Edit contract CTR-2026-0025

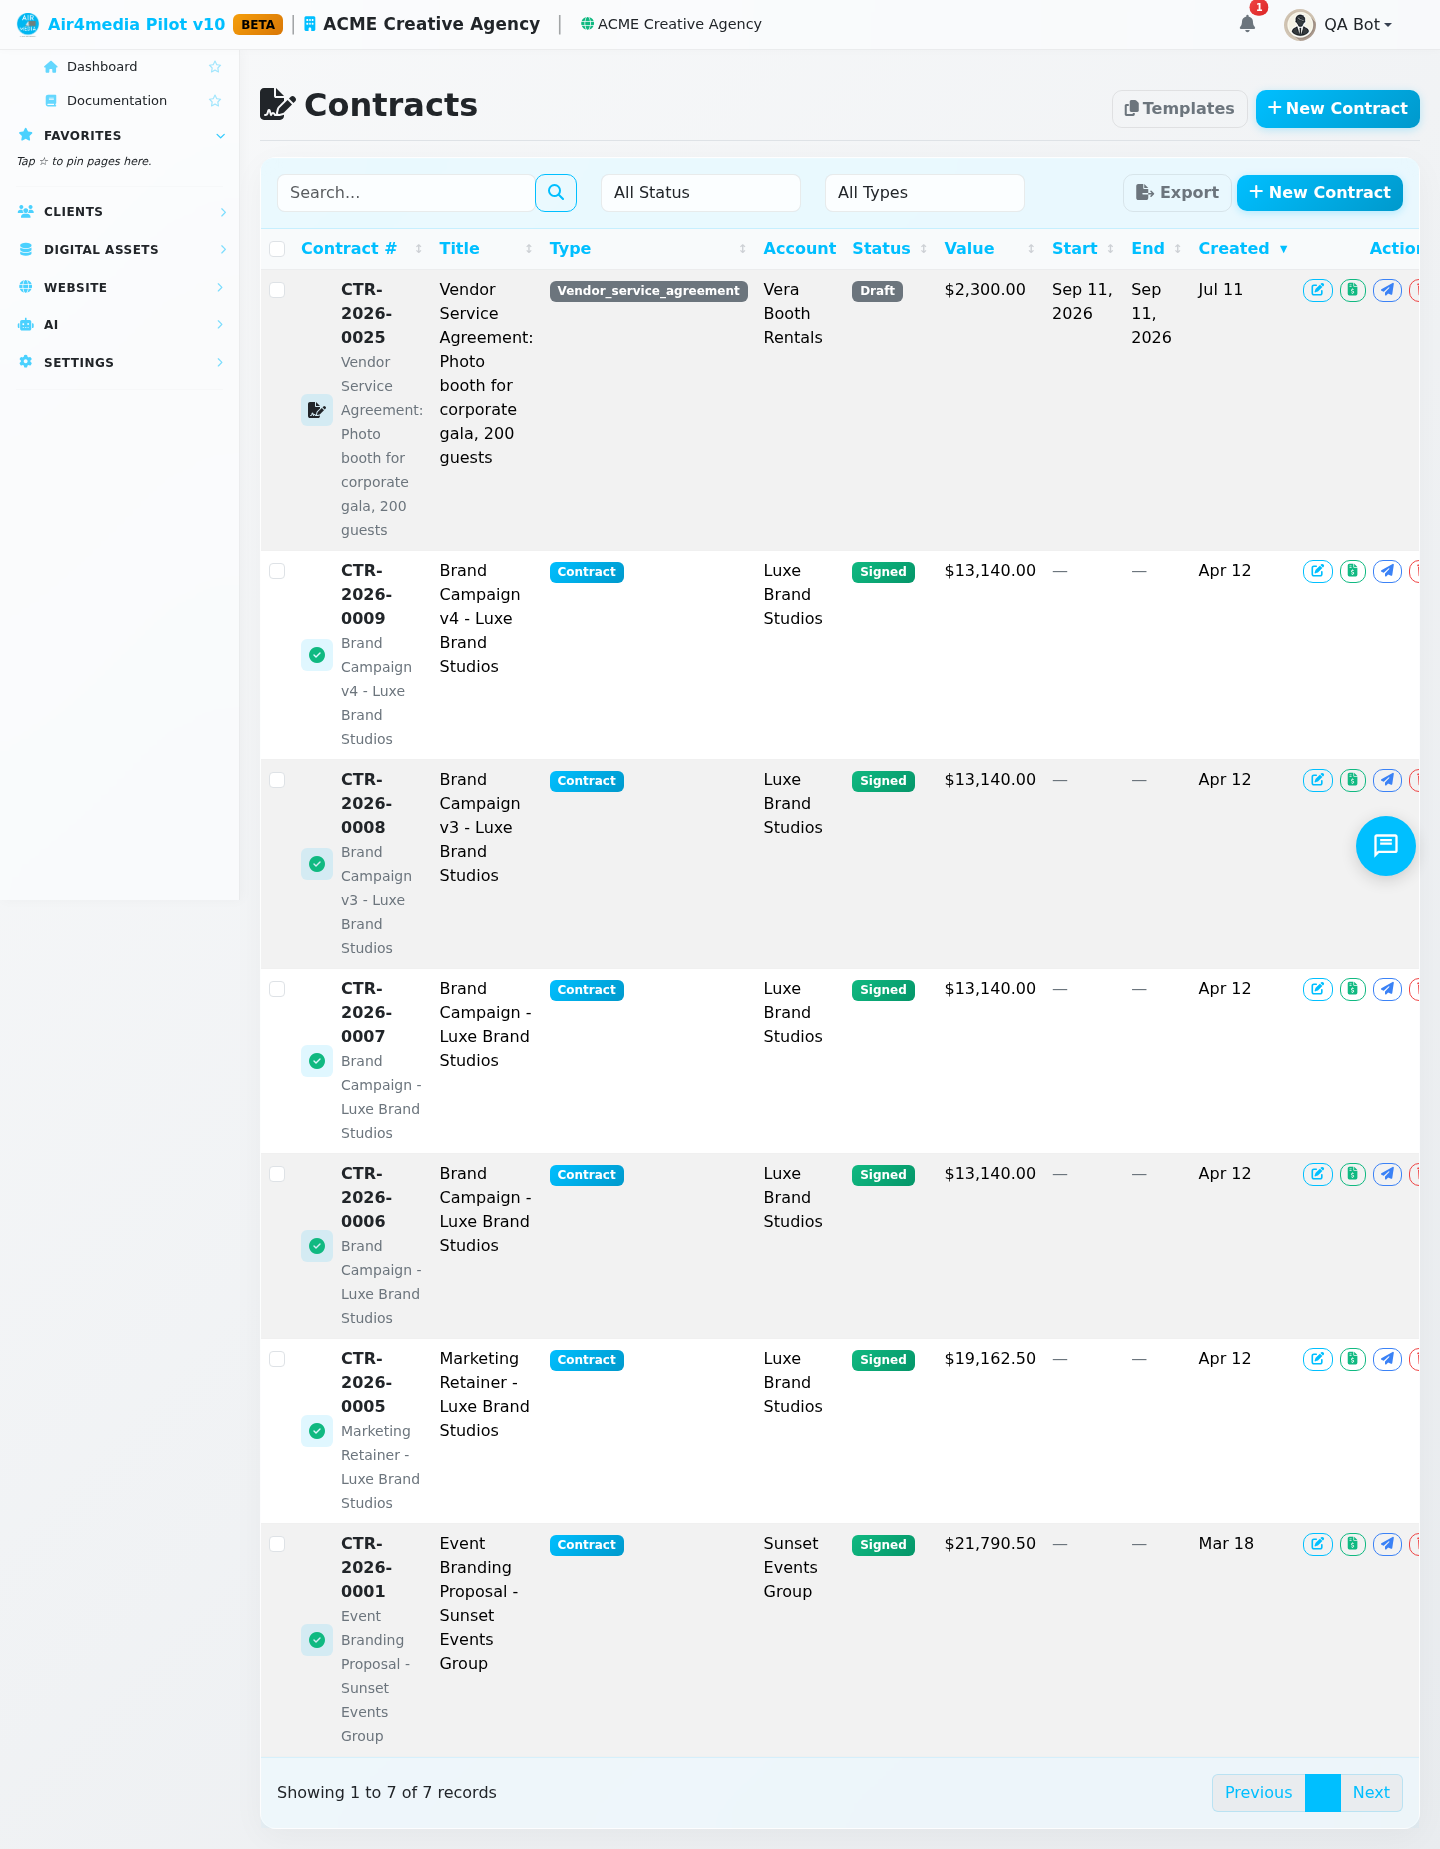pos(1318,290)
